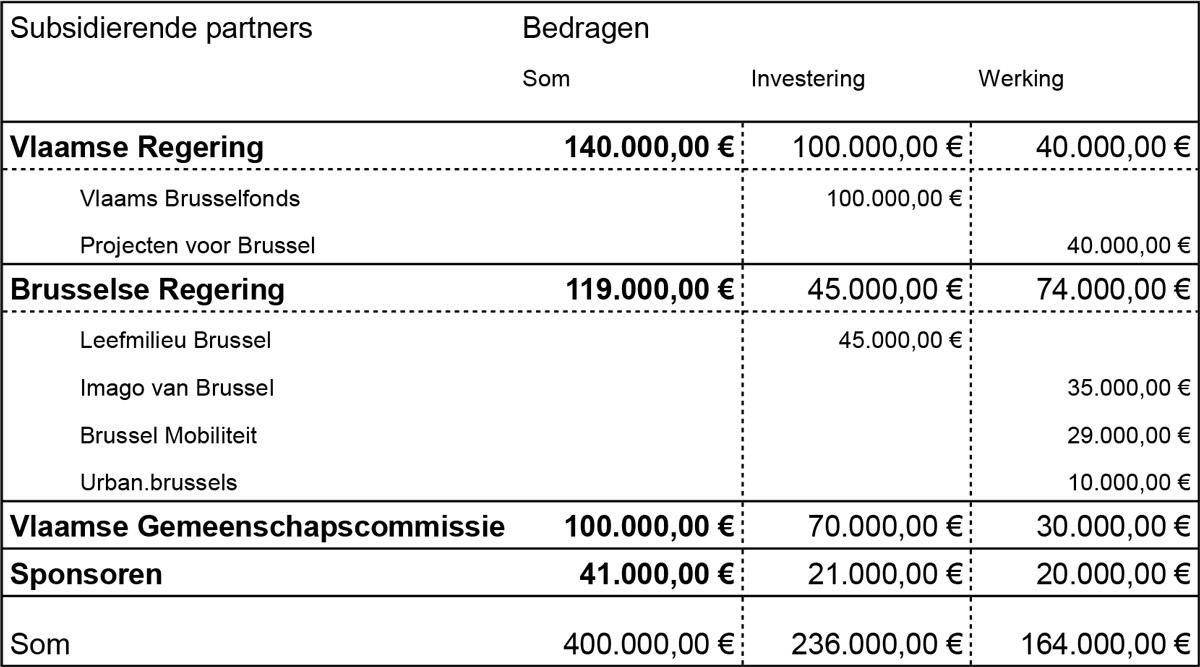
Task: Select the Sponsoren sum 41.000,00 €
Action: (657, 575)
